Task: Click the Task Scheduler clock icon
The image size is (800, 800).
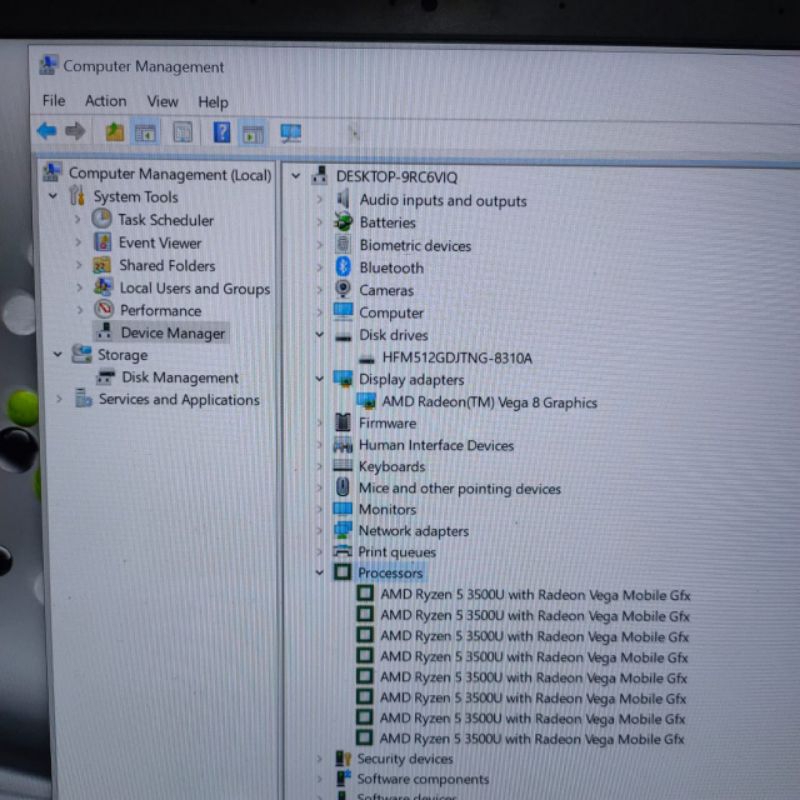Action: point(102,219)
